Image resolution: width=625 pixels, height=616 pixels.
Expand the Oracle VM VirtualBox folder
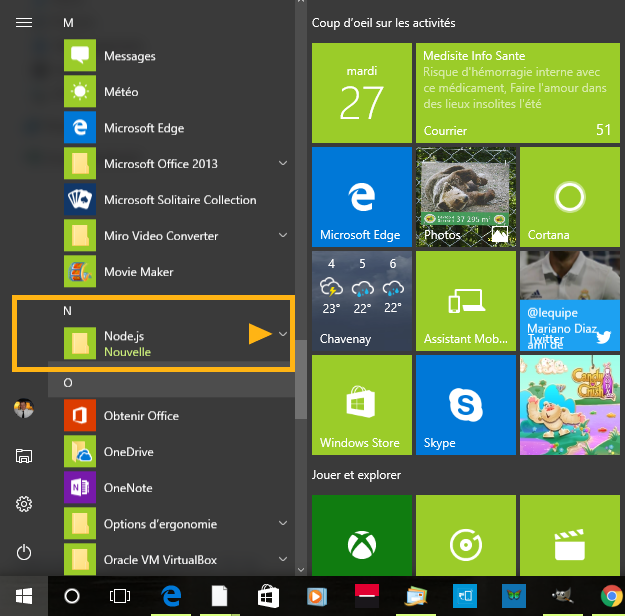tap(283, 559)
